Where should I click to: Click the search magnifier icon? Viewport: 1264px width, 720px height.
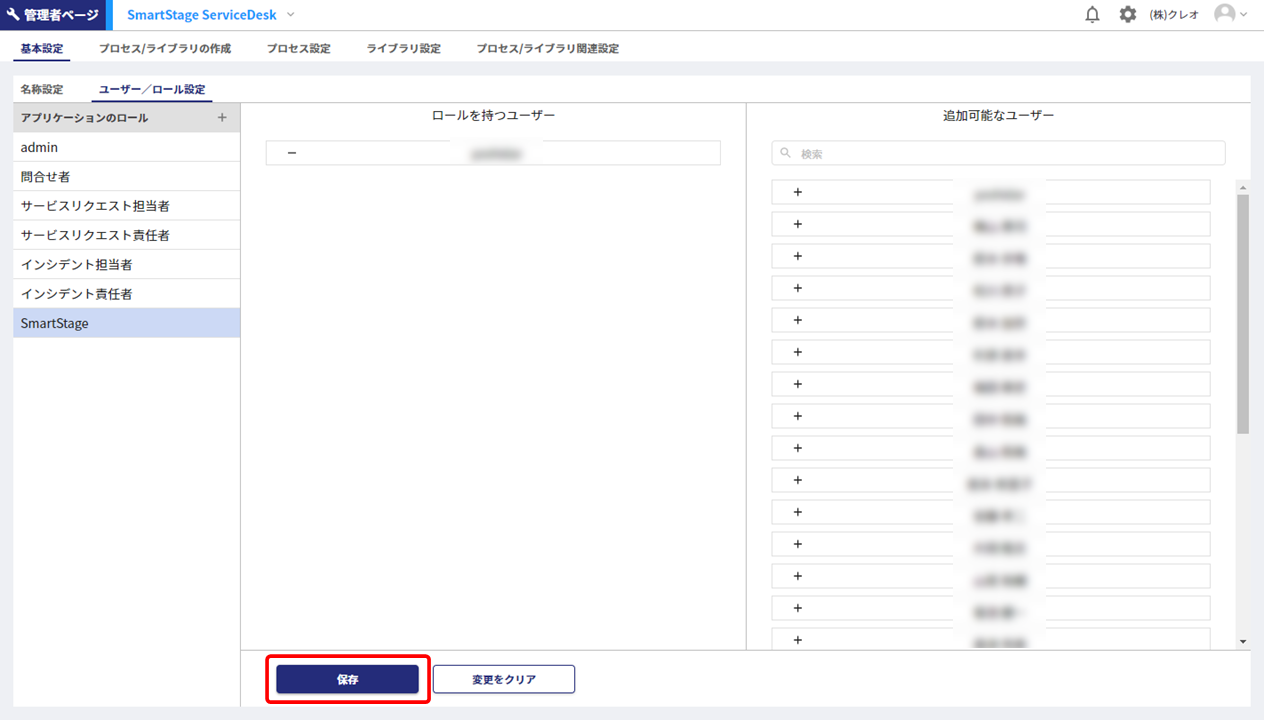(x=786, y=153)
